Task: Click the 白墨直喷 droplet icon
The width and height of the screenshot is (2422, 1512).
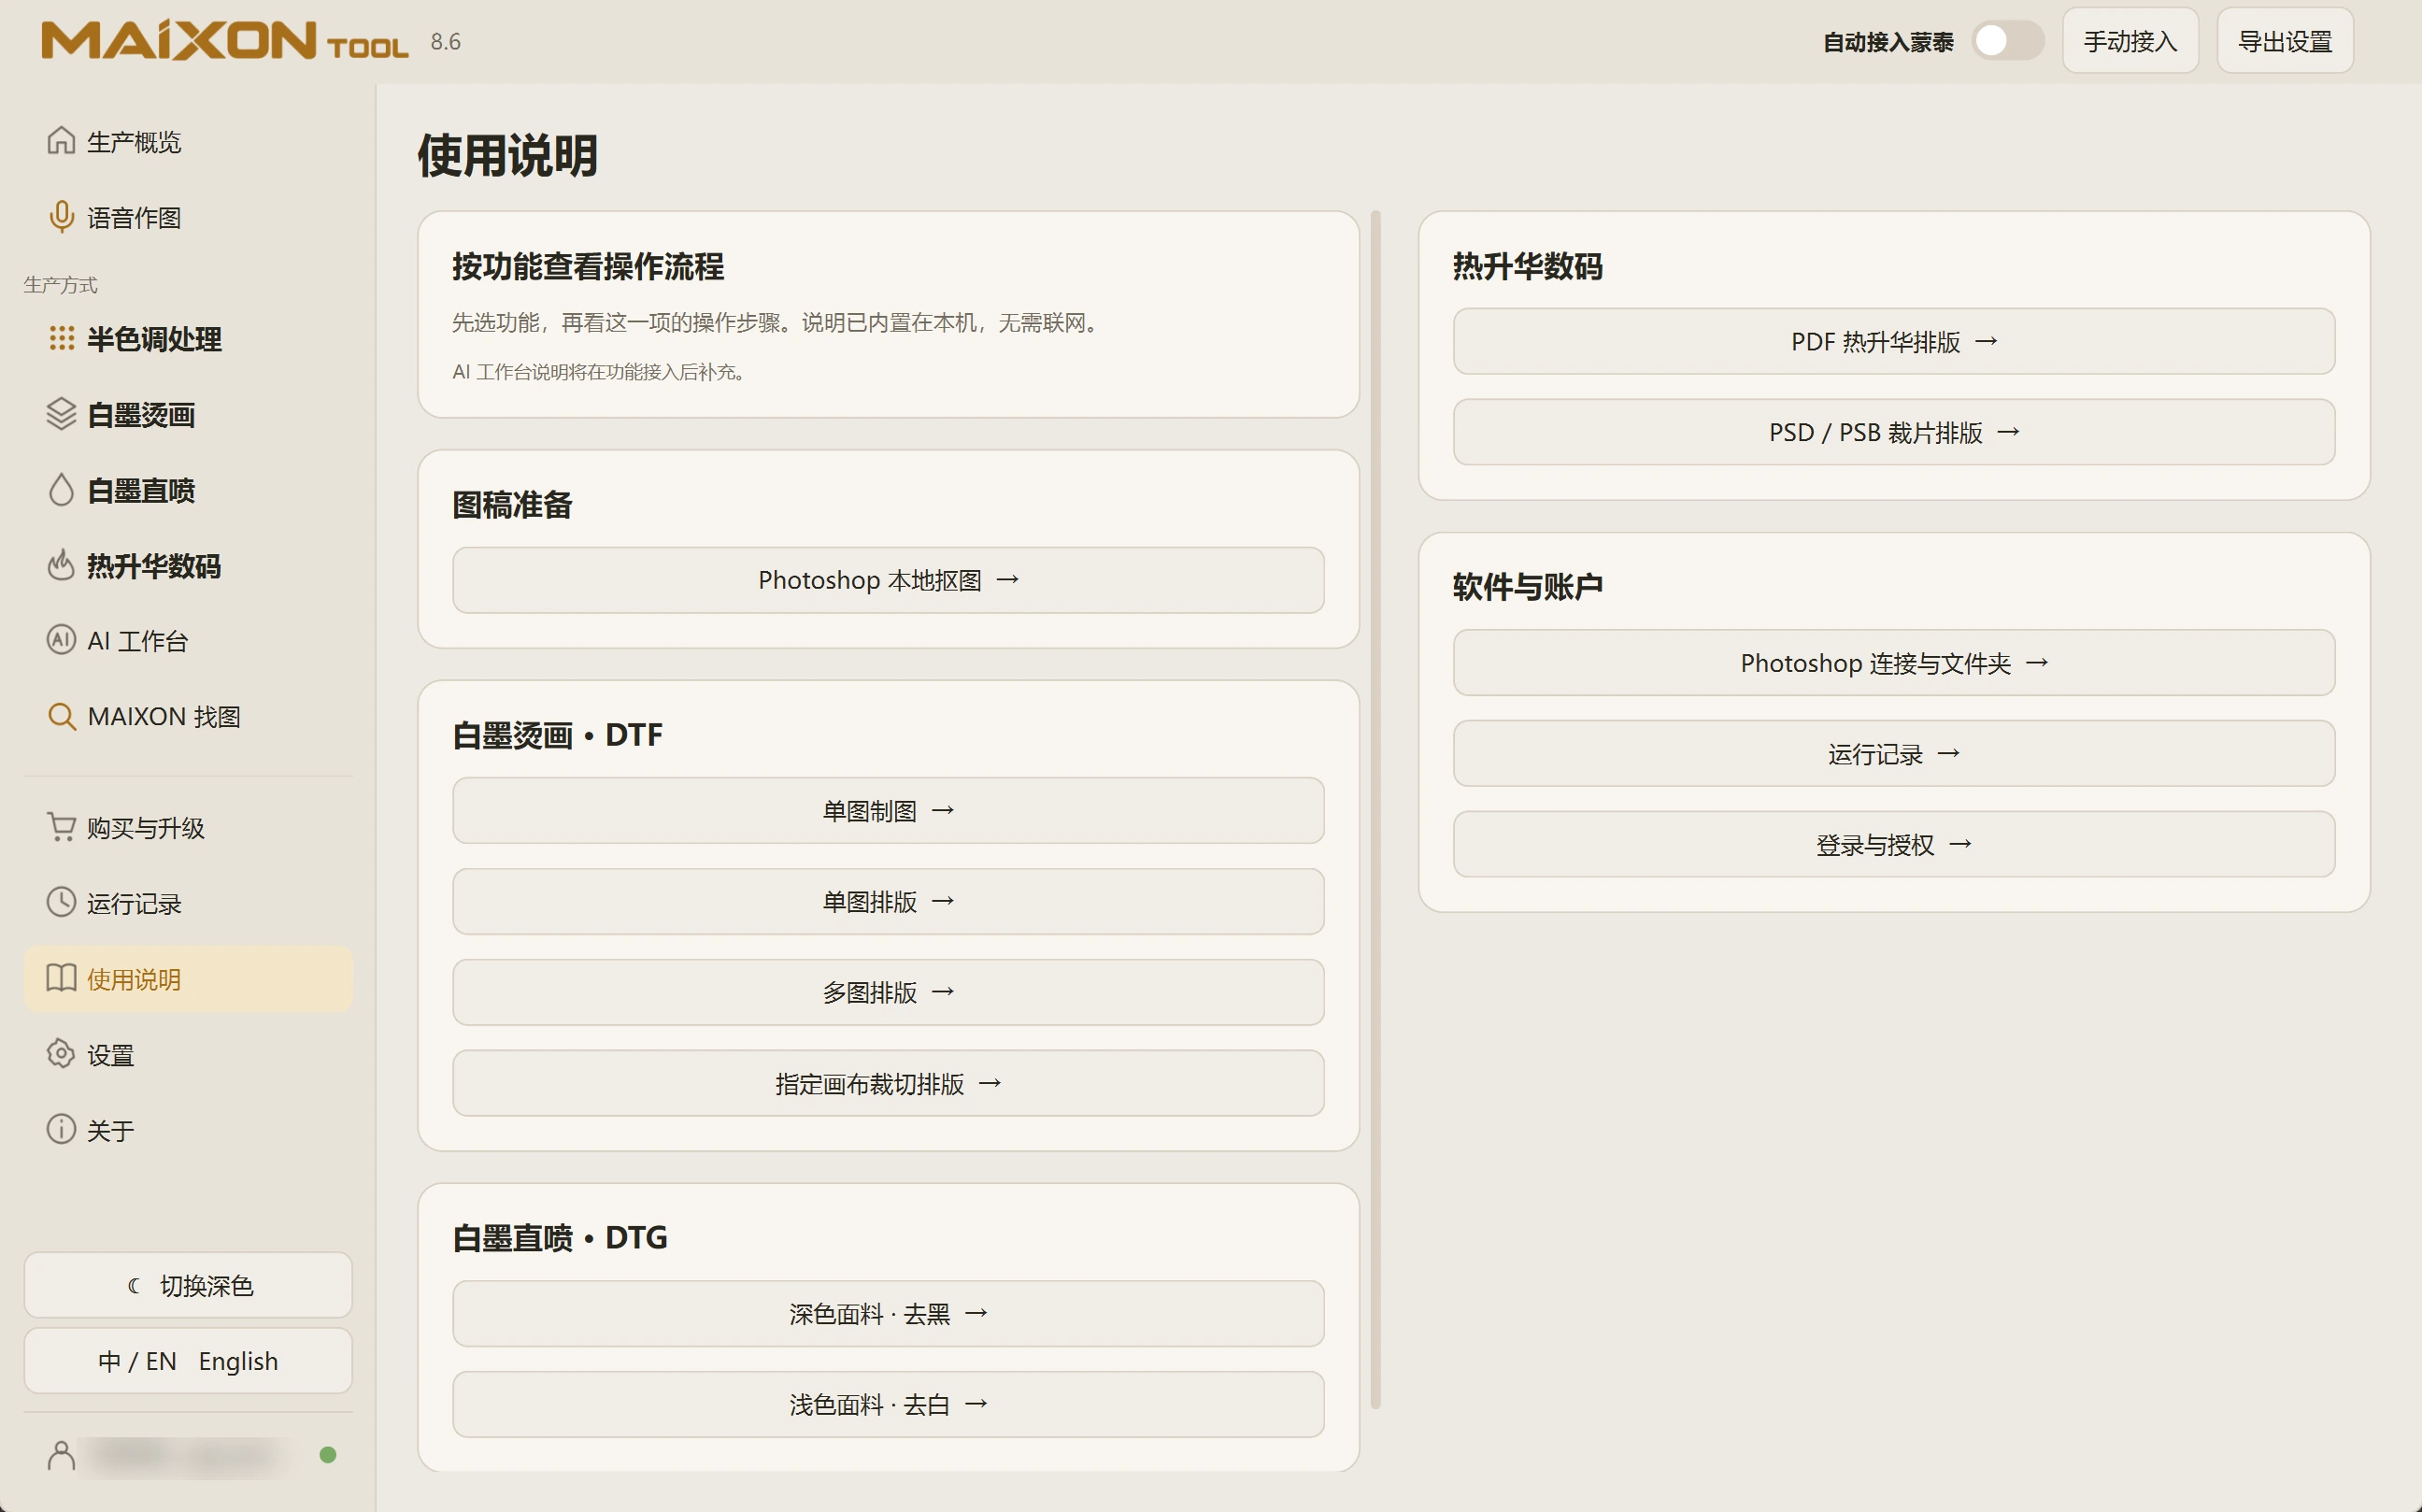Action: pyautogui.click(x=61, y=490)
